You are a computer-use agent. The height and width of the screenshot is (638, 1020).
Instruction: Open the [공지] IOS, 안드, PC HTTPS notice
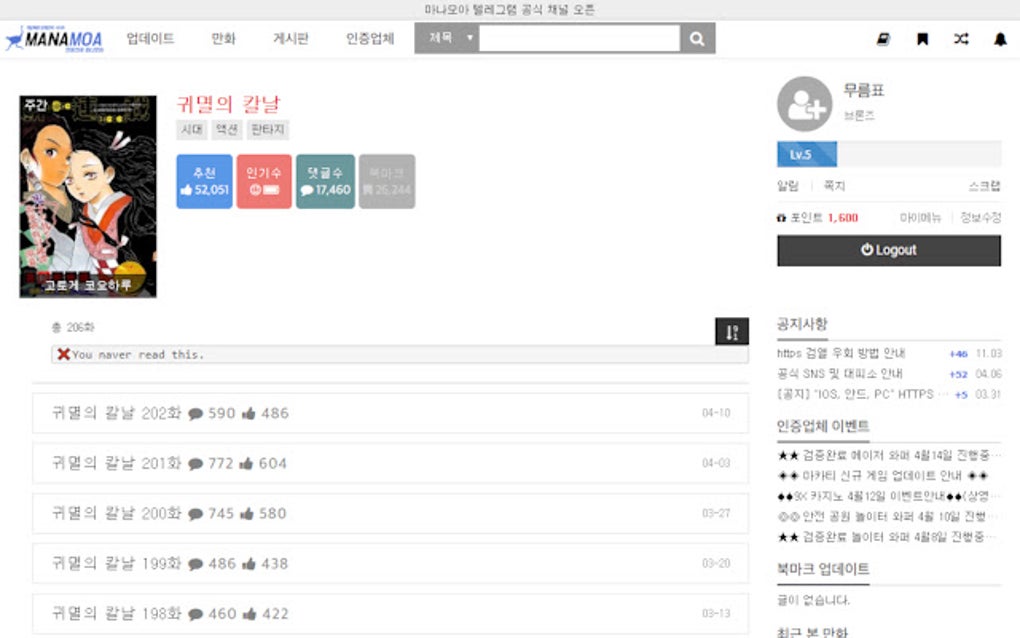pos(861,394)
